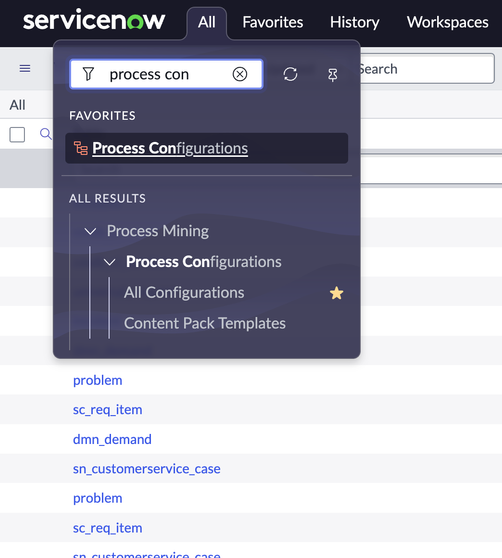Screen dimensions: 502x558
Task: Collapse the Process Configurations submenu
Action: click(x=110, y=262)
